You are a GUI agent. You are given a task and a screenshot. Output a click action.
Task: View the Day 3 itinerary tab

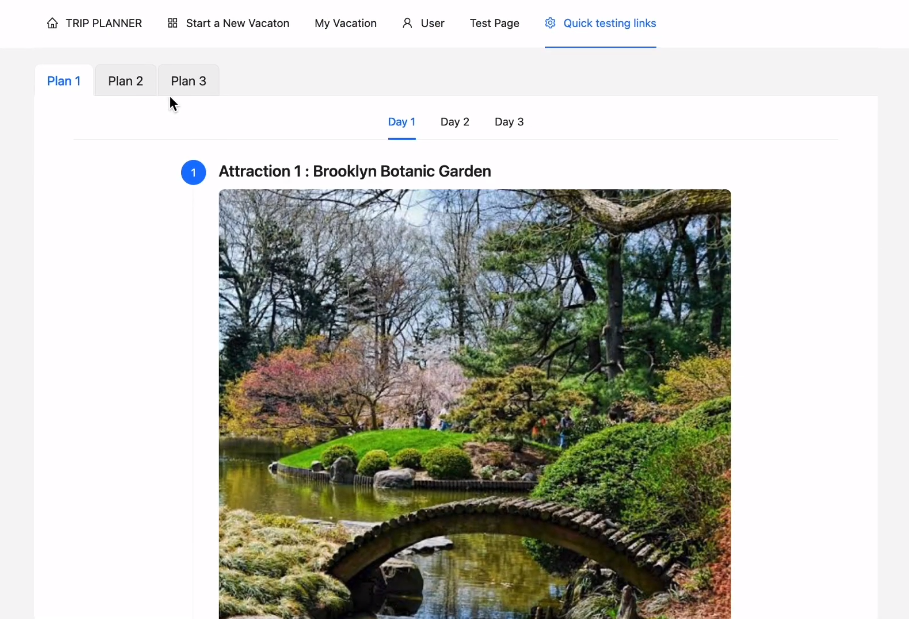point(509,122)
